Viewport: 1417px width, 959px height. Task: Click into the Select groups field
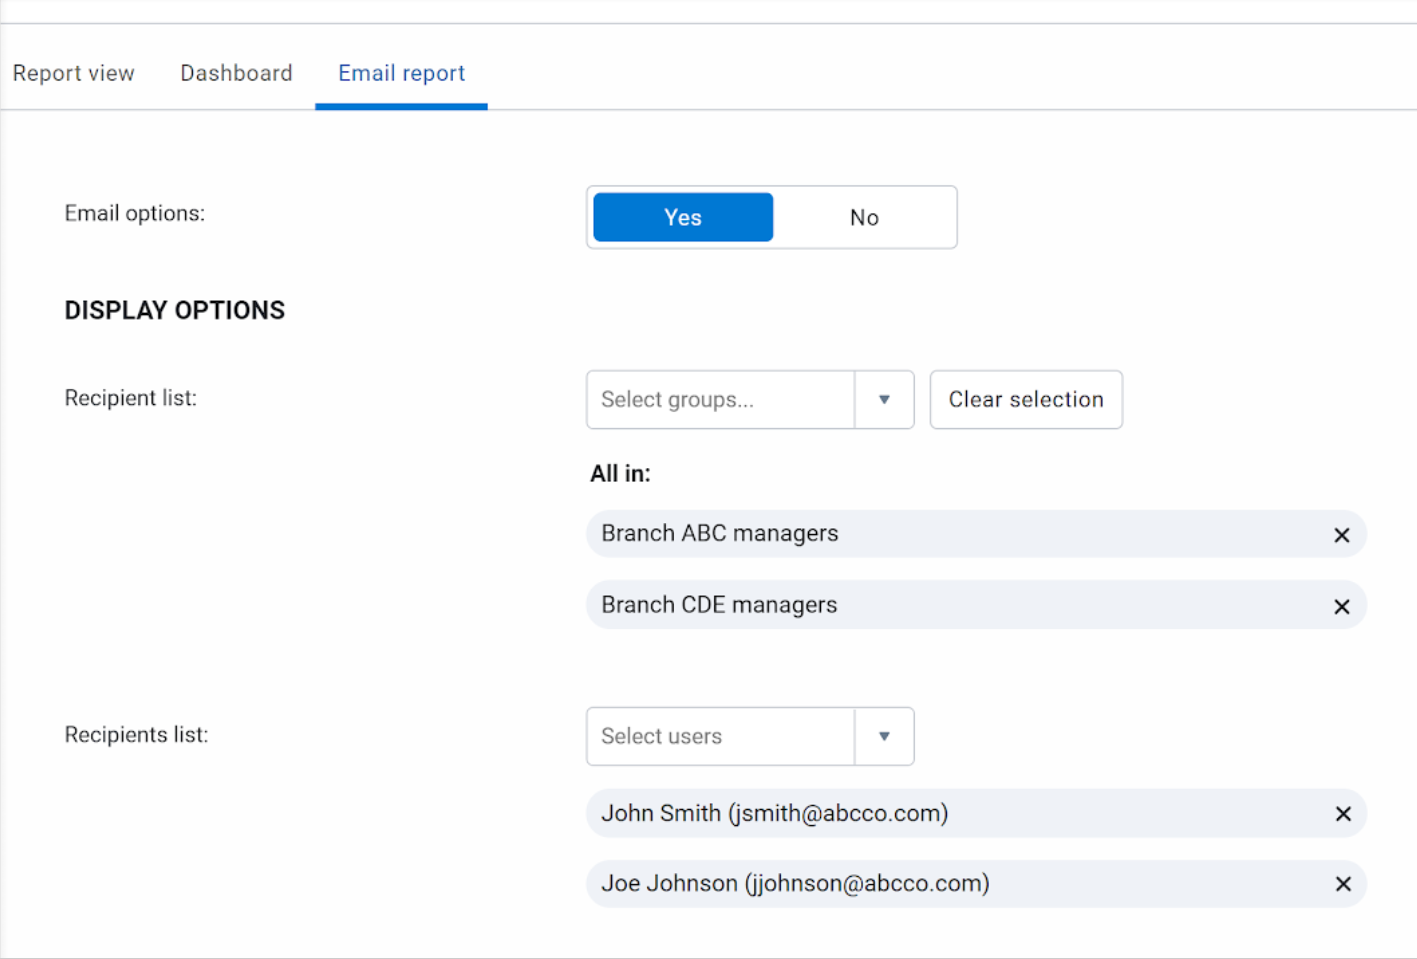(720, 400)
